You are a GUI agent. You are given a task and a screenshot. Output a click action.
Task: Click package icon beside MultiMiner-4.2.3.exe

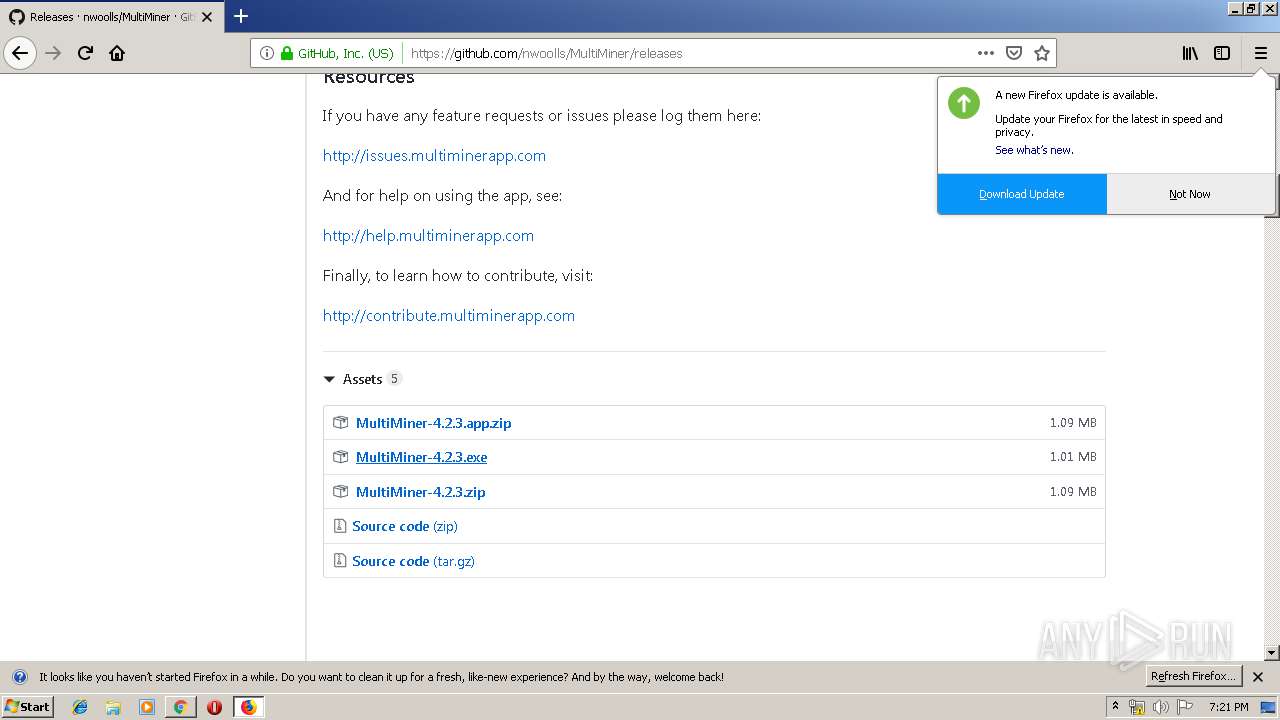[340, 457]
